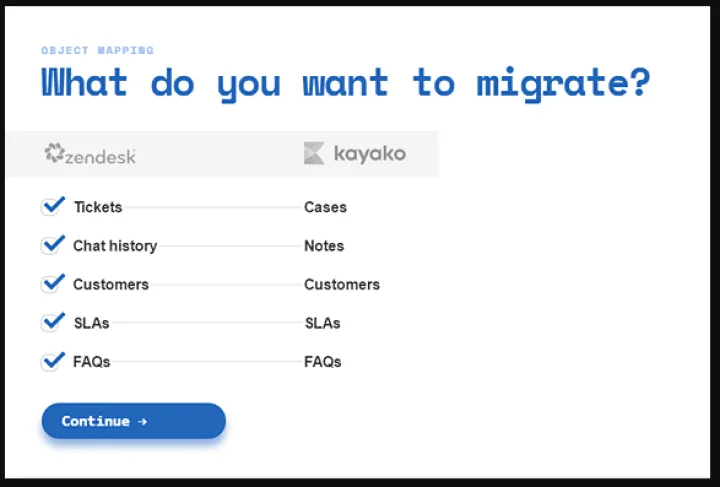Toggle the Chat history checkbox
Screen dimensions: 720x487
[51, 246]
